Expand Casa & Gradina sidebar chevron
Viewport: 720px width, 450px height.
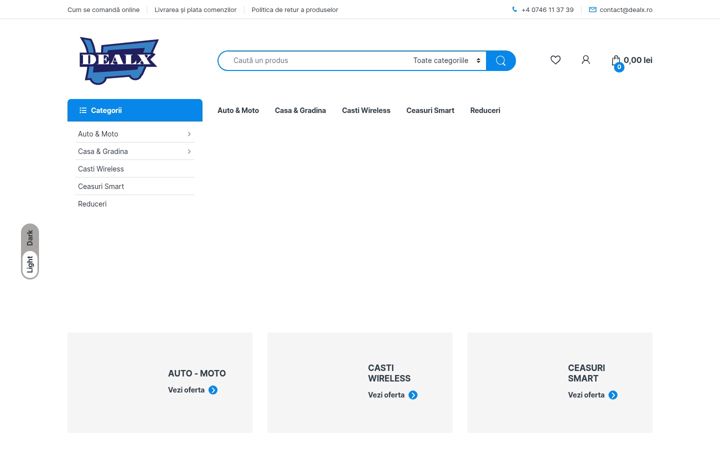pyautogui.click(x=189, y=152)
